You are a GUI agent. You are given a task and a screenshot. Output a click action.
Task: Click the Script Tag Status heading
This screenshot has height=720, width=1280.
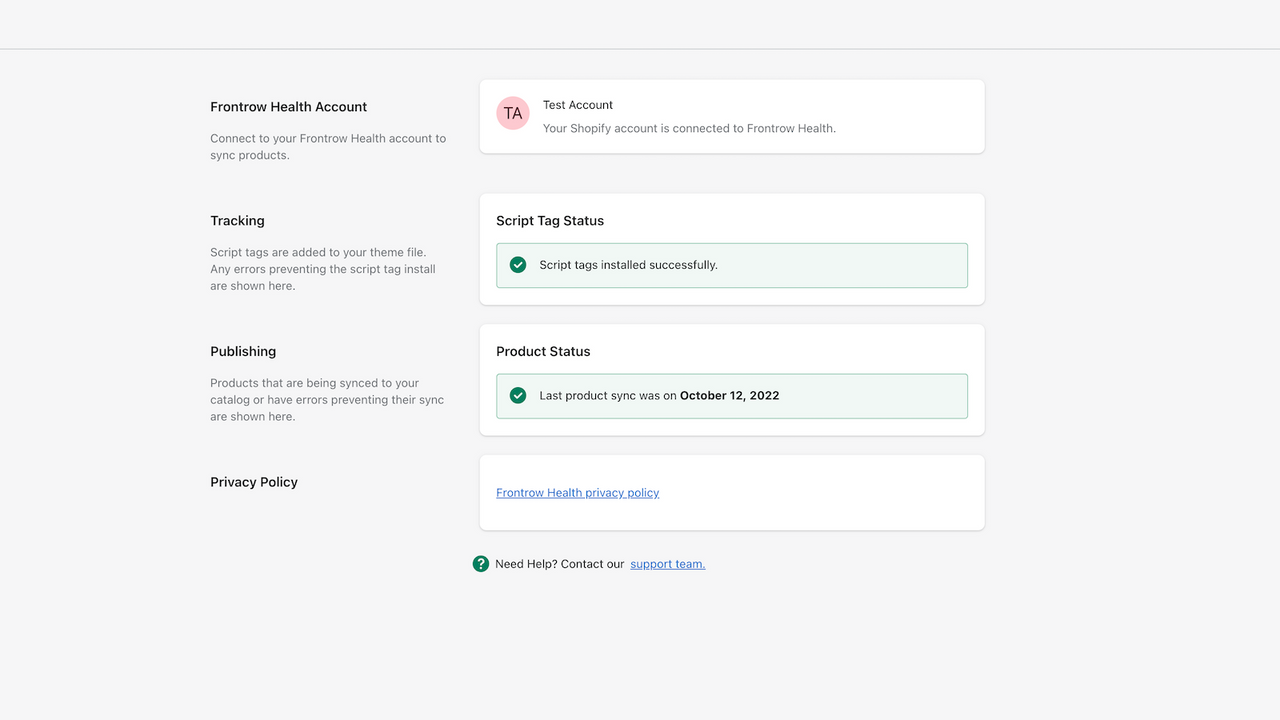tap(550, 220)
